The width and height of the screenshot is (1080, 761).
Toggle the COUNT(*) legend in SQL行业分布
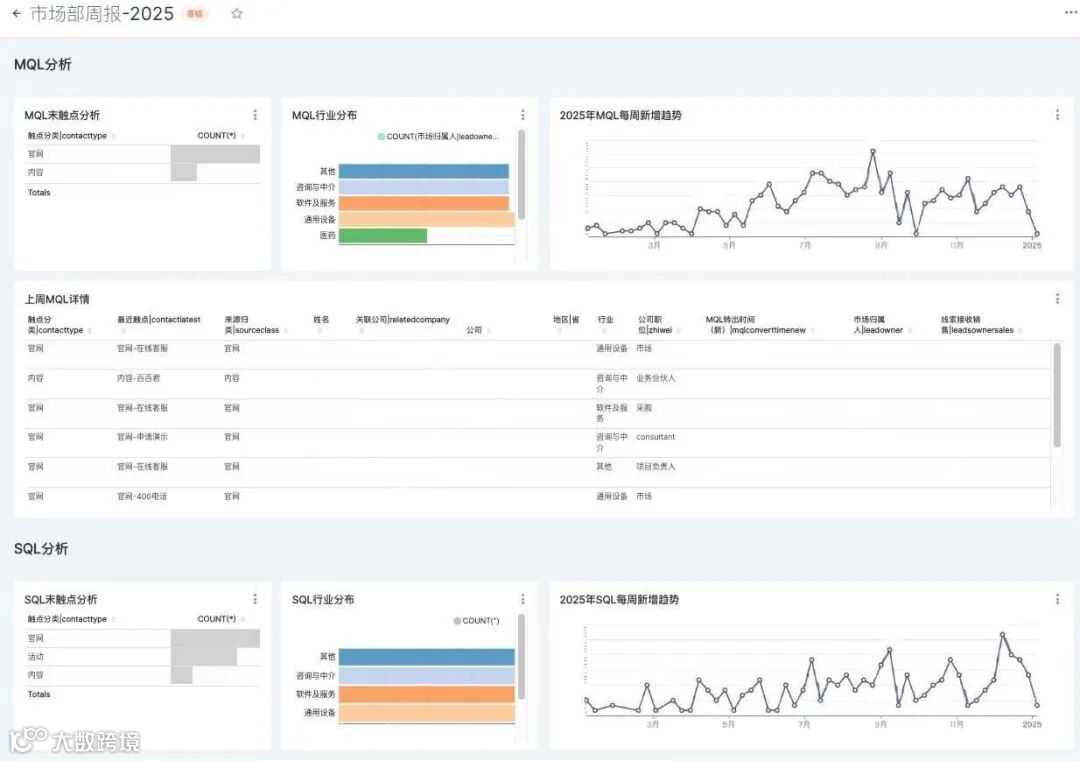point(476,621)
